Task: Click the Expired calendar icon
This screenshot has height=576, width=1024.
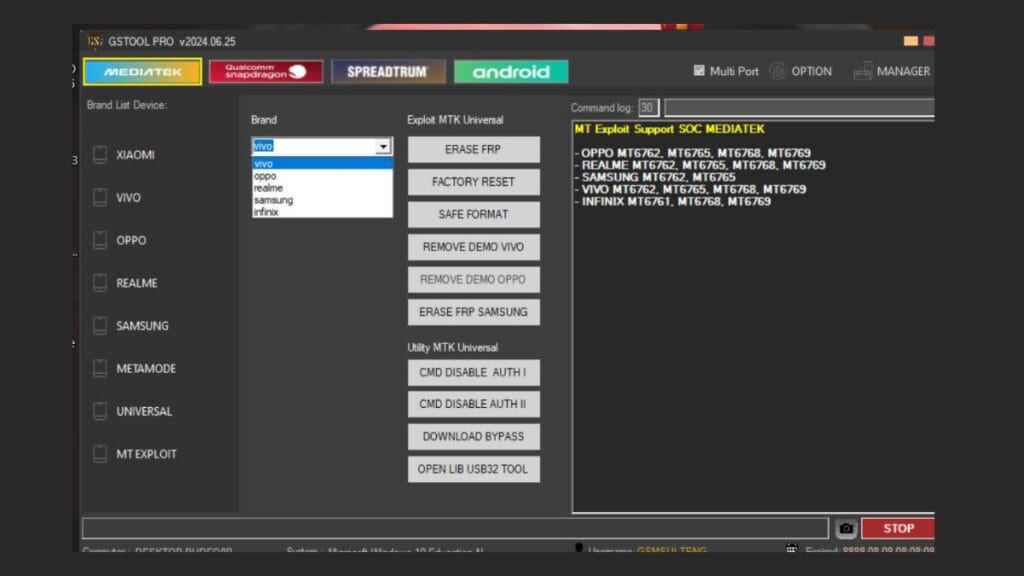Action: point(792,549)
